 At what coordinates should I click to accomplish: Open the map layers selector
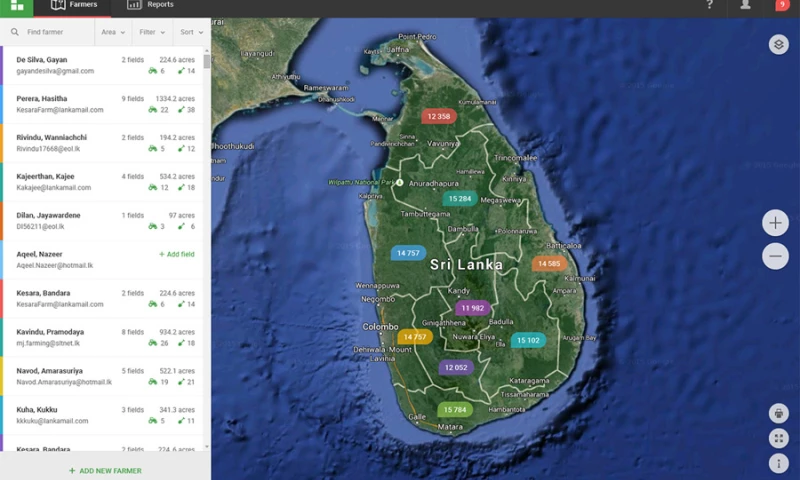click(779, 45)
